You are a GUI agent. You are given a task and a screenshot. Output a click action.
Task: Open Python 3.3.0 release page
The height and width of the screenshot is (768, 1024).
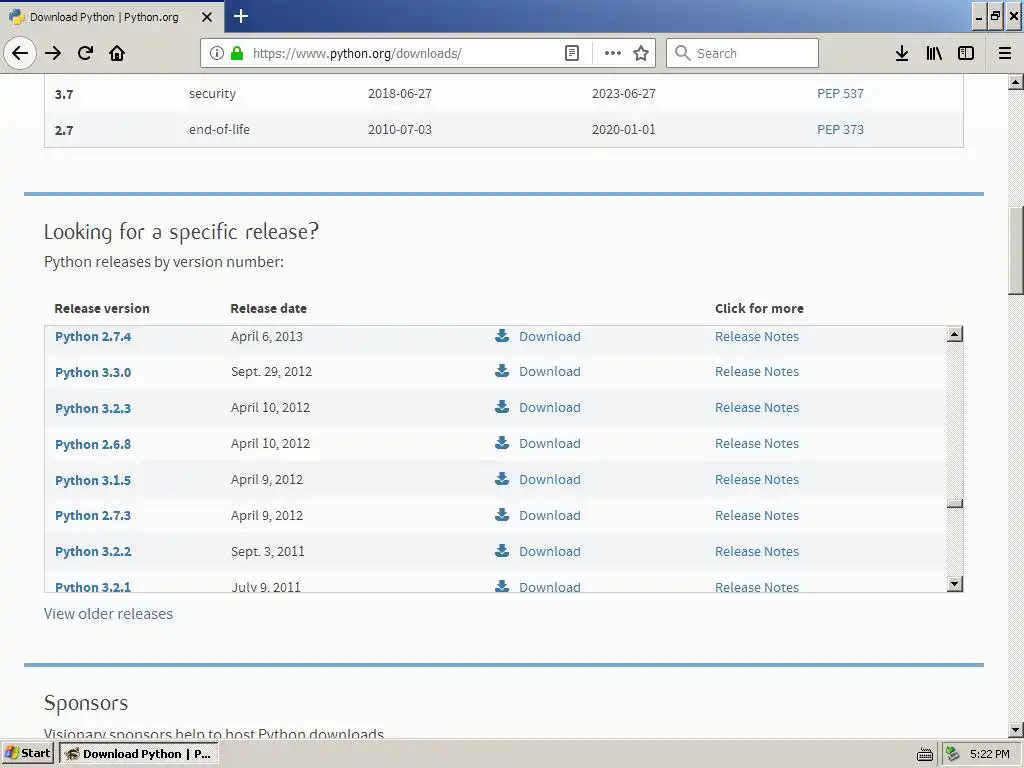93,372
